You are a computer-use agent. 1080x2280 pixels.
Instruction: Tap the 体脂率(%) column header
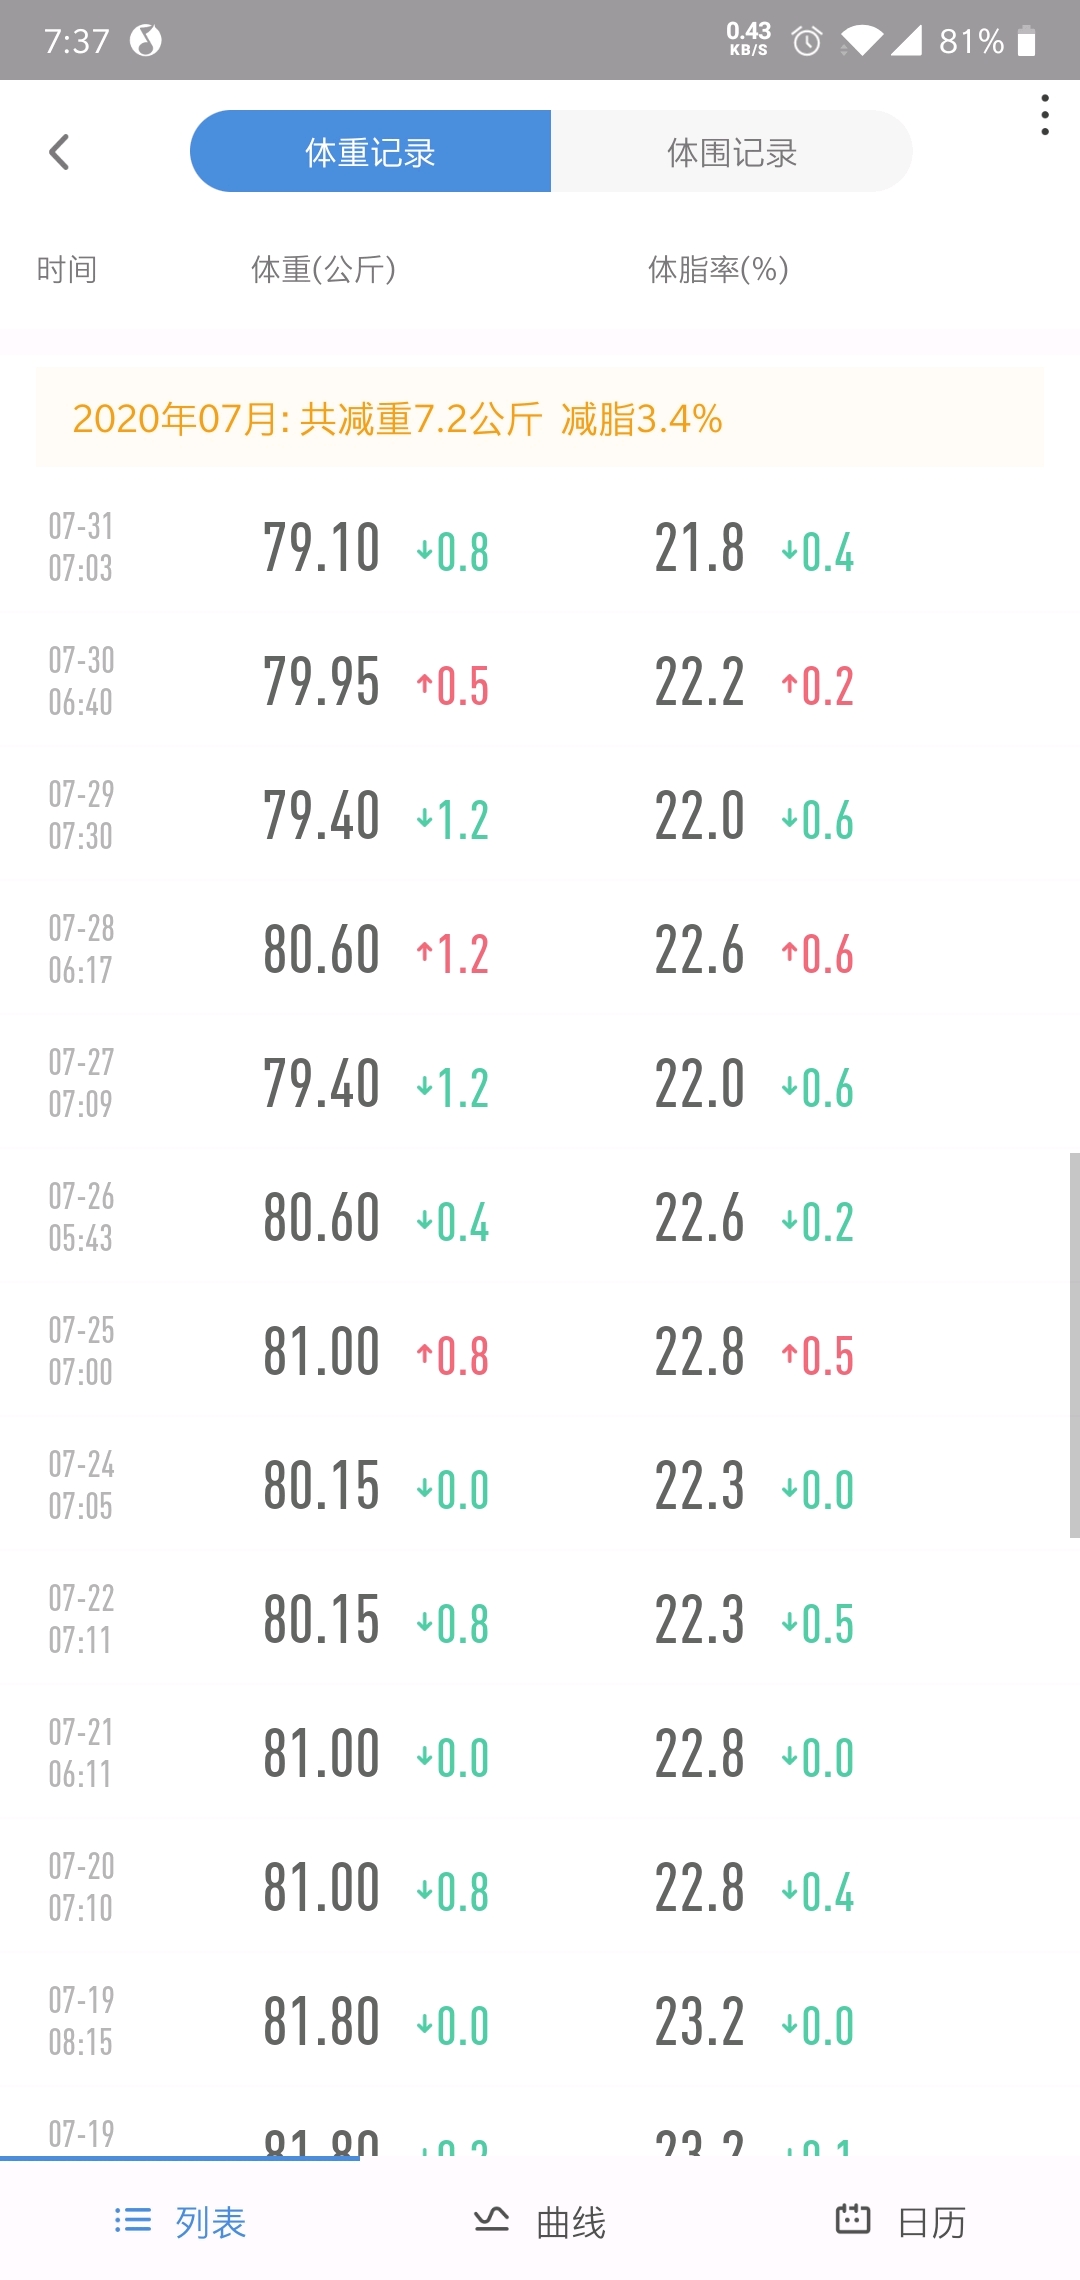click(x=718, y=270)
